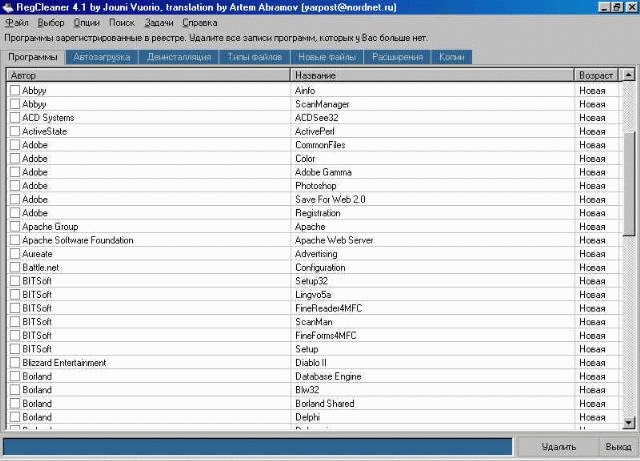Switch to the Типы файлов tab
Viewport: 640px width, 461px height.
click(x=254, y=57)
